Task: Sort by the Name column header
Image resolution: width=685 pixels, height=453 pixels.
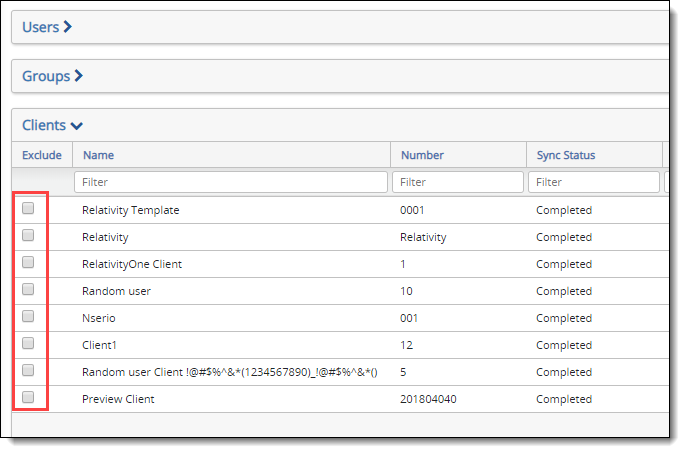Action: point(98,155)
